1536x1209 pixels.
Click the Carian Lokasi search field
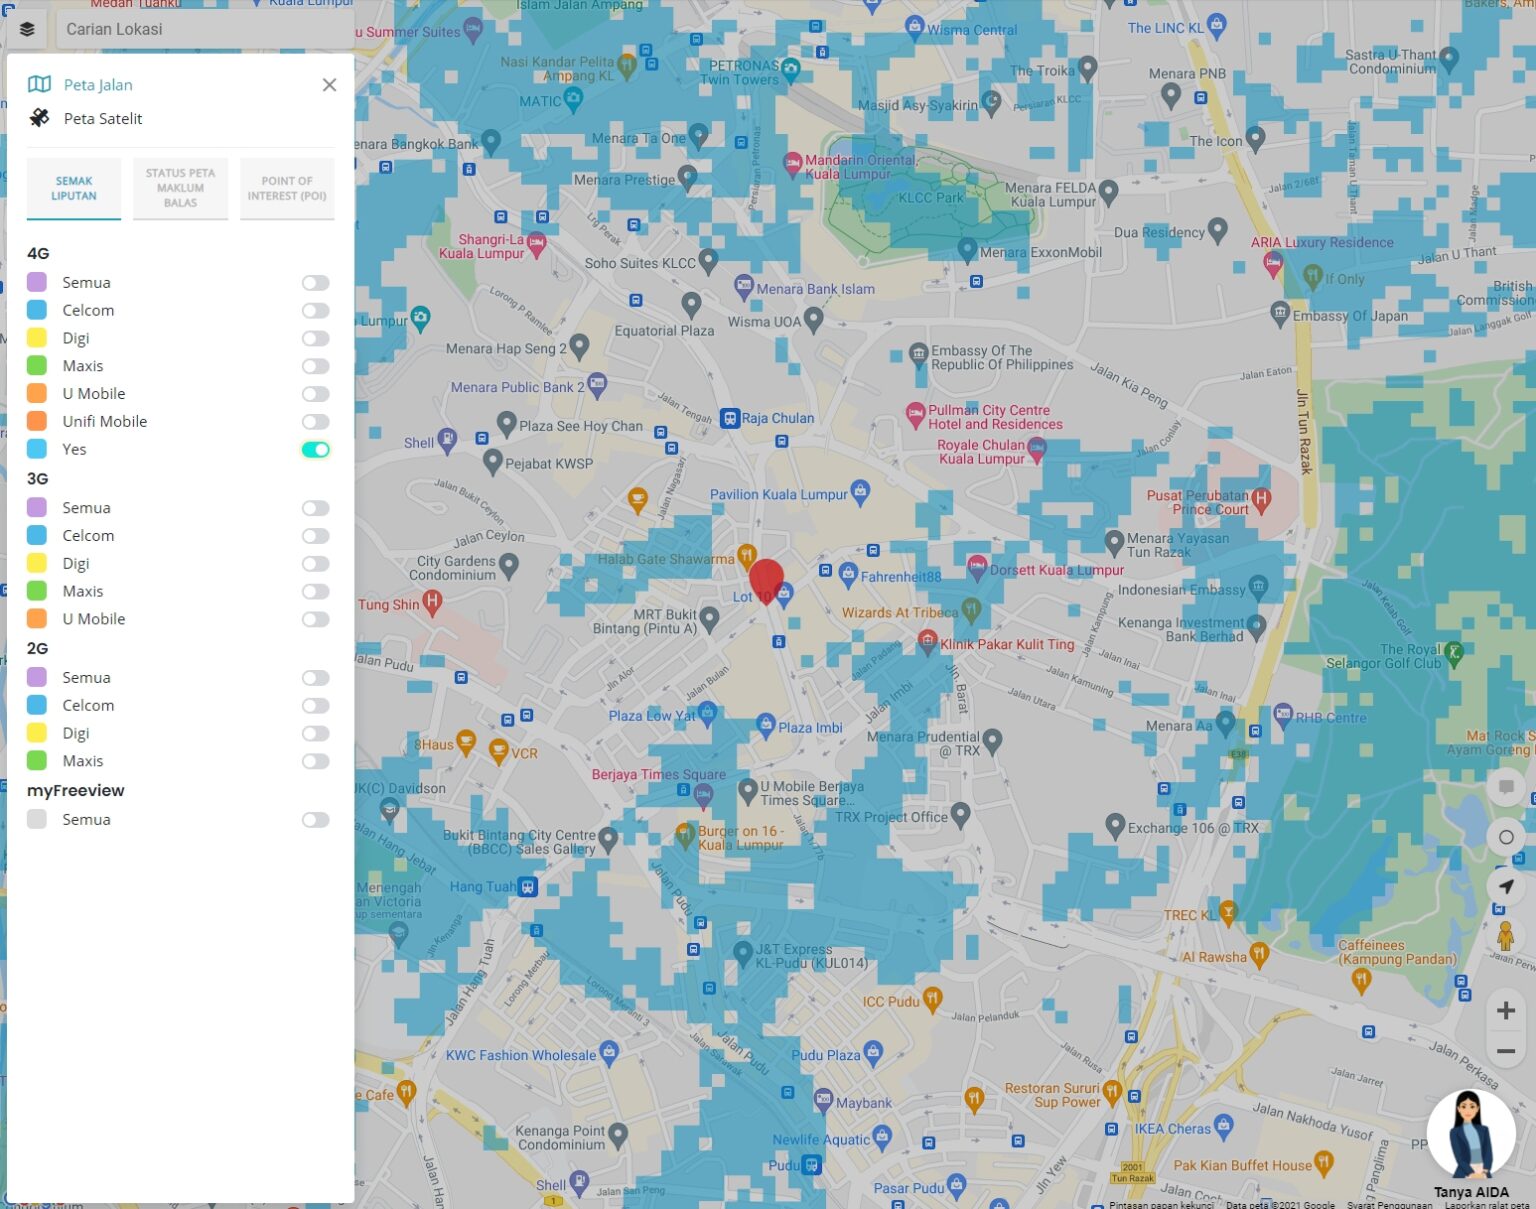[200, 29]
